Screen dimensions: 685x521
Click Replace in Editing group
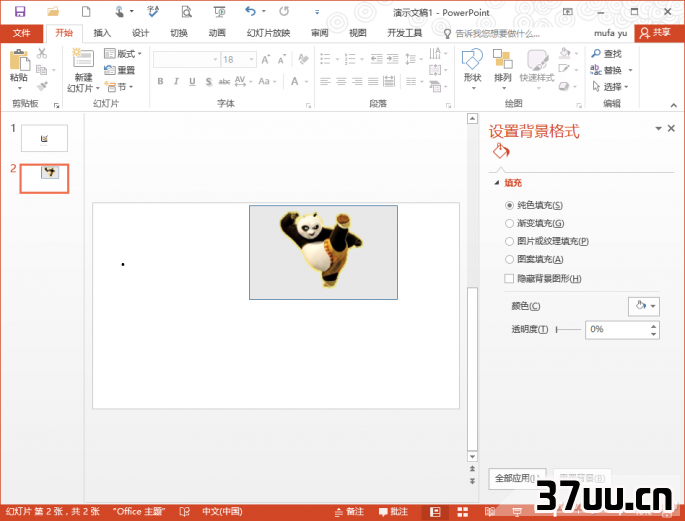pyautogui.click(x=611, y=70)
